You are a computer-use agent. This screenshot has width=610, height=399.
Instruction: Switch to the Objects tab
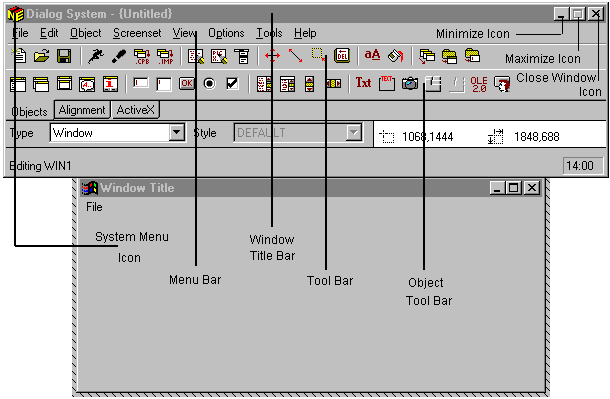pos(29,112)
